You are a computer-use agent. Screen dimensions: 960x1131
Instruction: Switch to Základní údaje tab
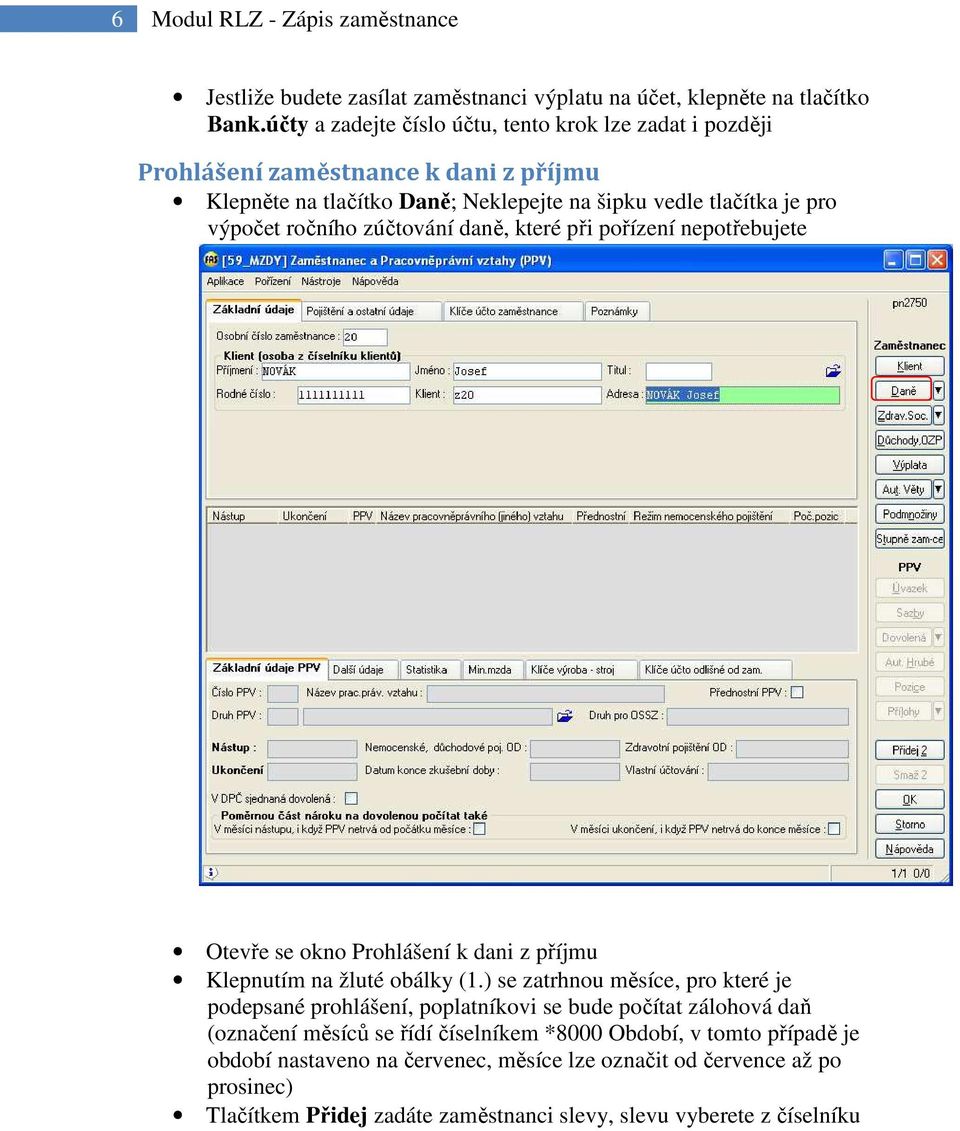point(253,309)
